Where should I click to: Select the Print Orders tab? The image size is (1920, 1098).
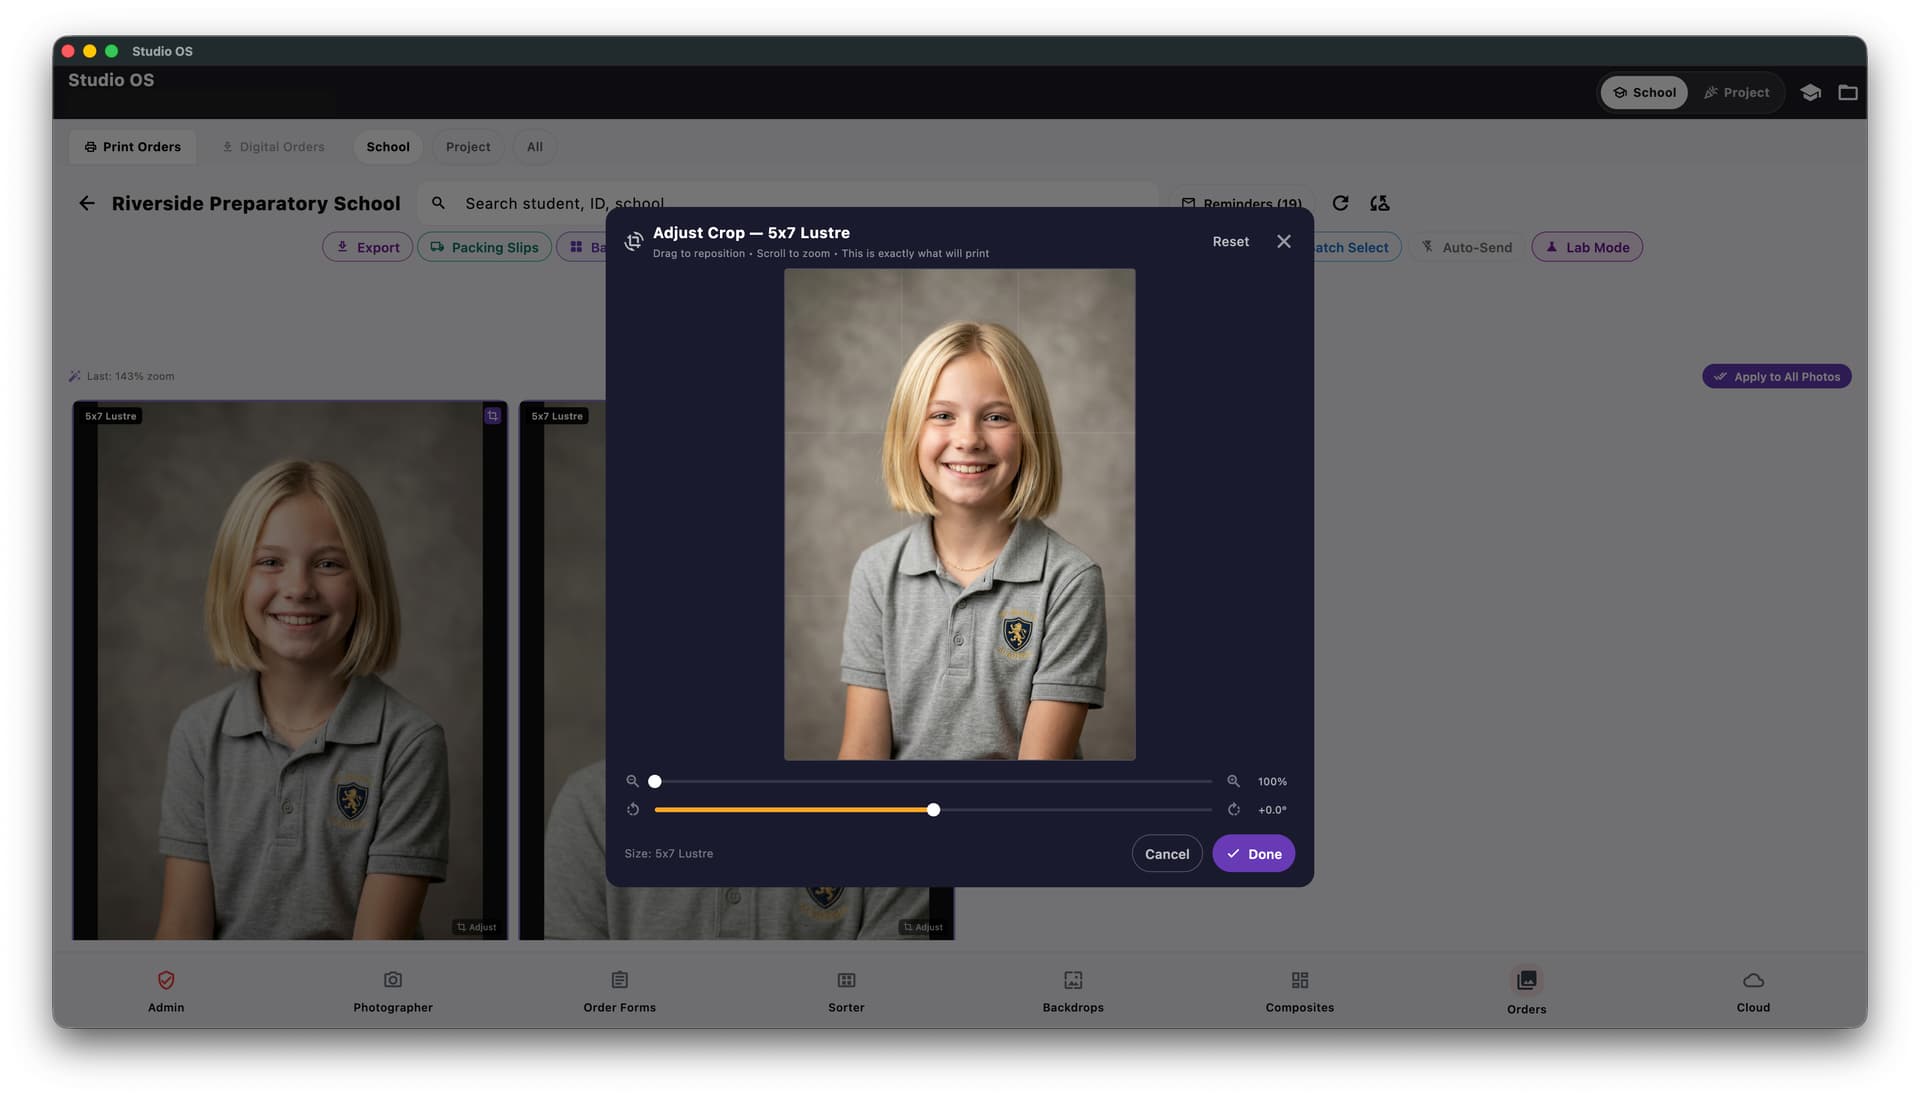(x=132, y=146)
